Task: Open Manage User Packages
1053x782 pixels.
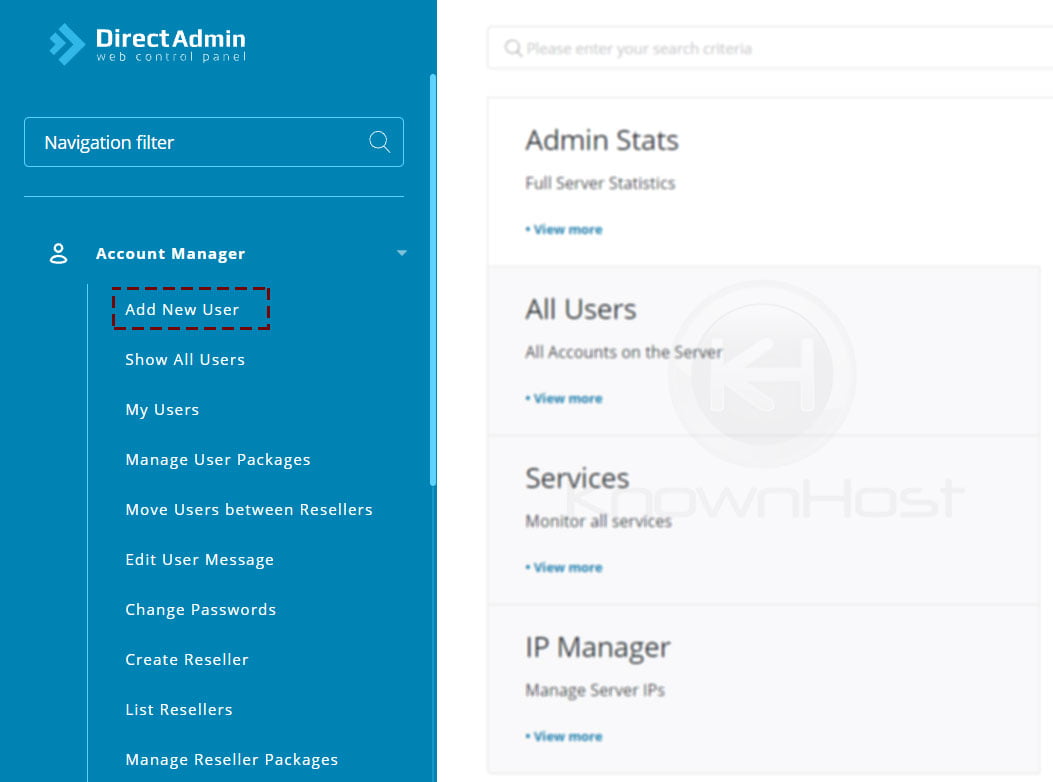Action: (x=217, y=459)
